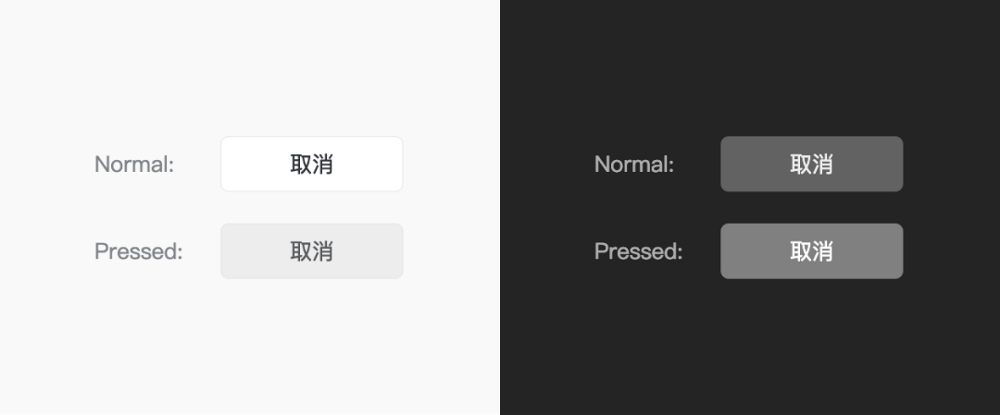Select the "Normal:" label on the light panel
Viewport: 1000px width, 415px height.
(134, 164)
